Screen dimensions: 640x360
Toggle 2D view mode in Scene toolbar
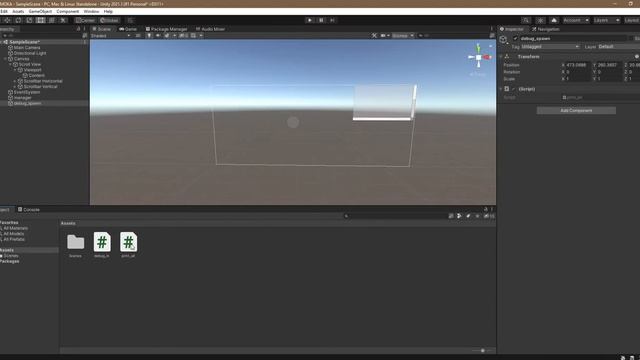click(x=138, y=36)
